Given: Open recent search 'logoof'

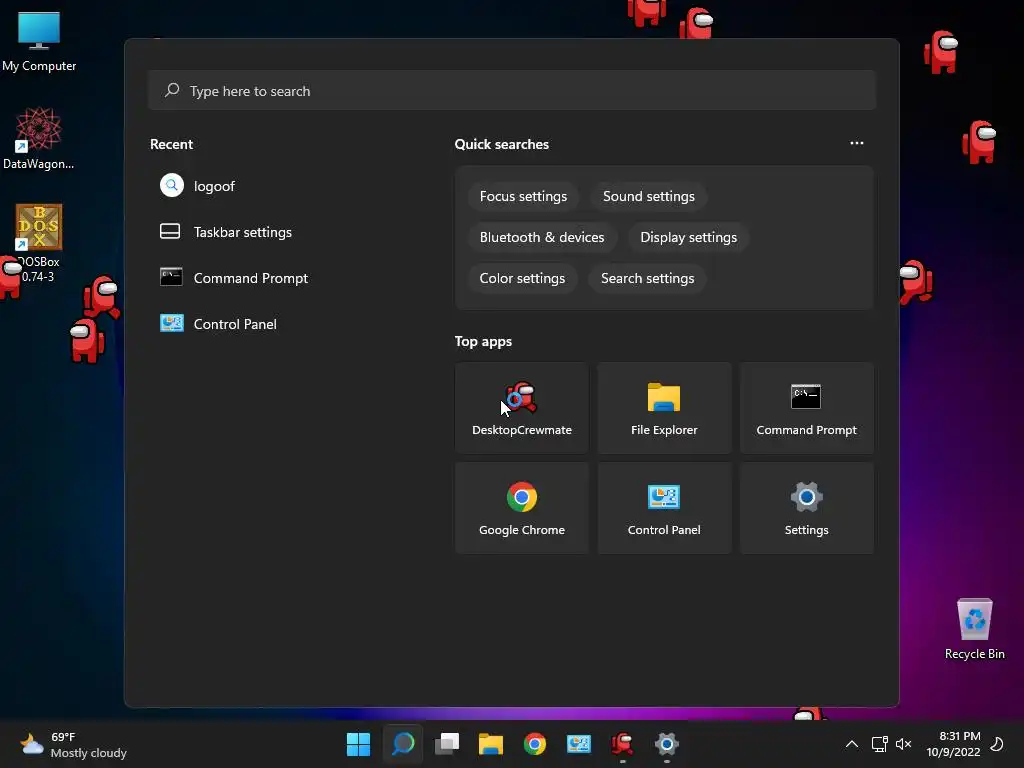Looking at the screenshot, I should pyautogui.click(x=214, y=186).
